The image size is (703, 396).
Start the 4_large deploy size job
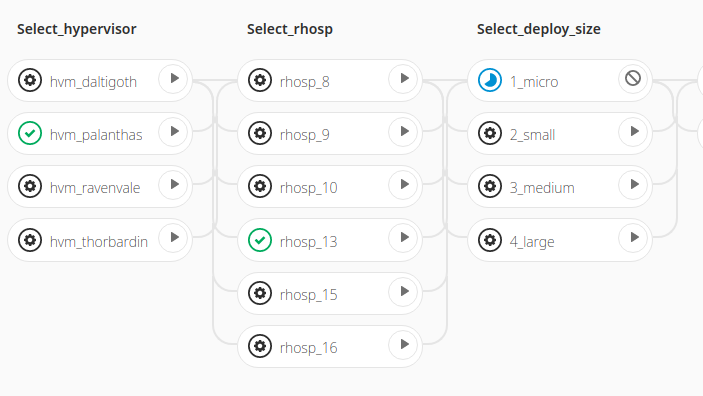coord(633,238)
